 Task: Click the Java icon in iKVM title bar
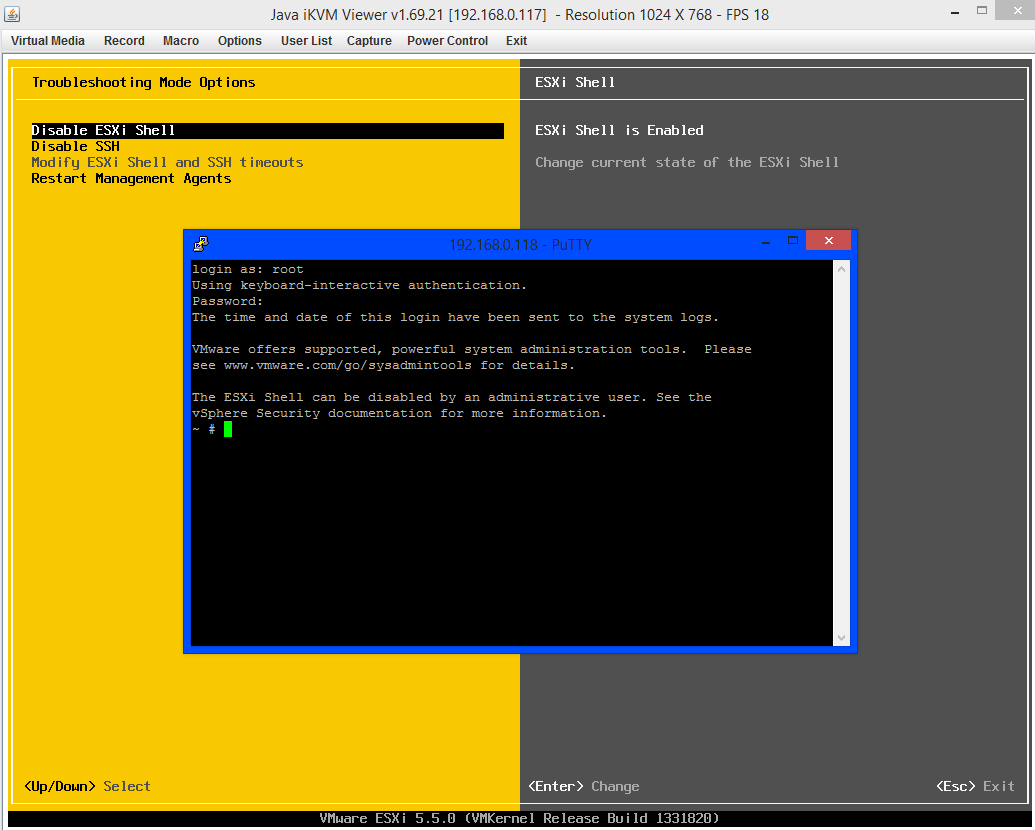pyautogui.click(x=12, y=13)
